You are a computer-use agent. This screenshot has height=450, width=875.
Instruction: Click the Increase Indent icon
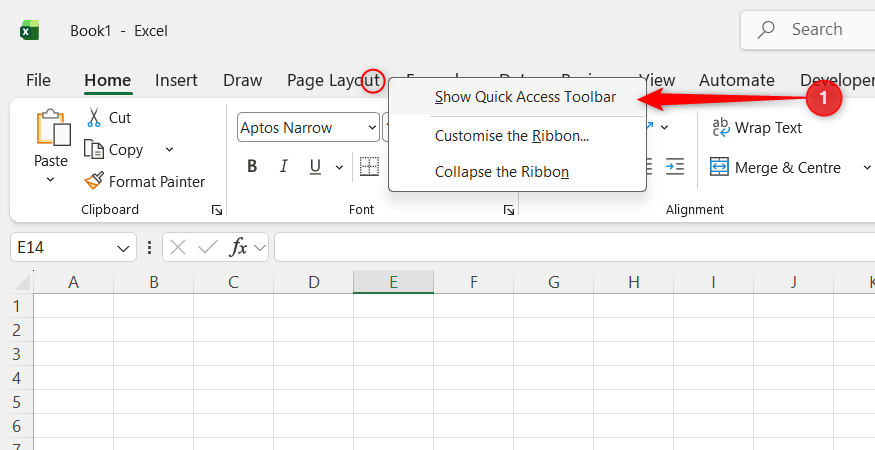pyautogui.click(x=675, y=166)
